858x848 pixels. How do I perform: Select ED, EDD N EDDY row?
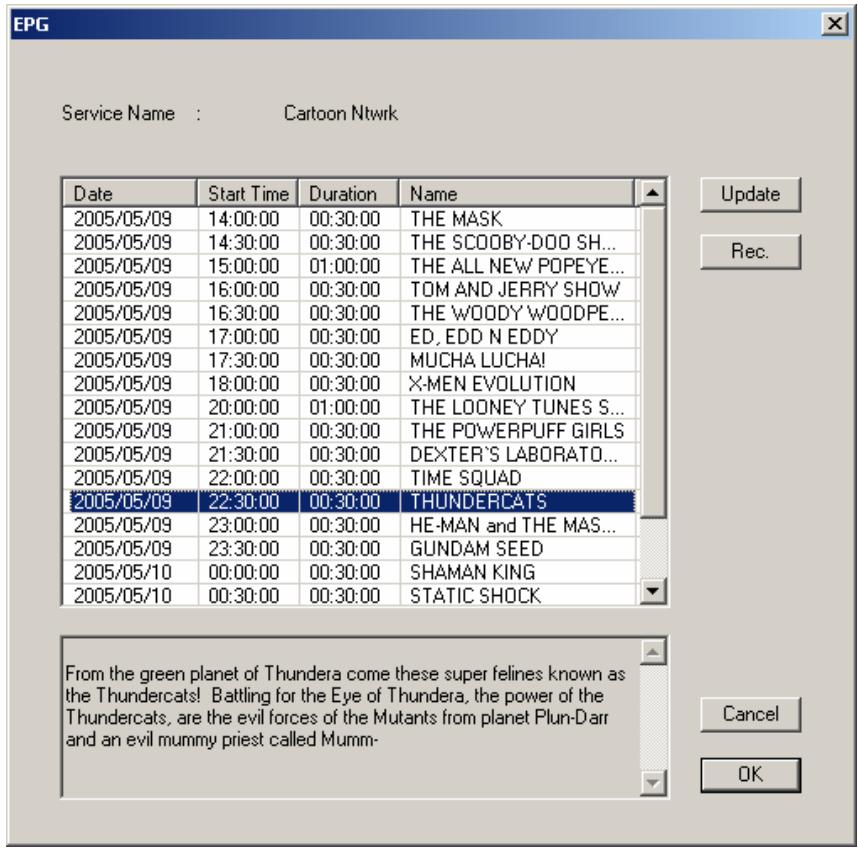click(x=350, y=336)
